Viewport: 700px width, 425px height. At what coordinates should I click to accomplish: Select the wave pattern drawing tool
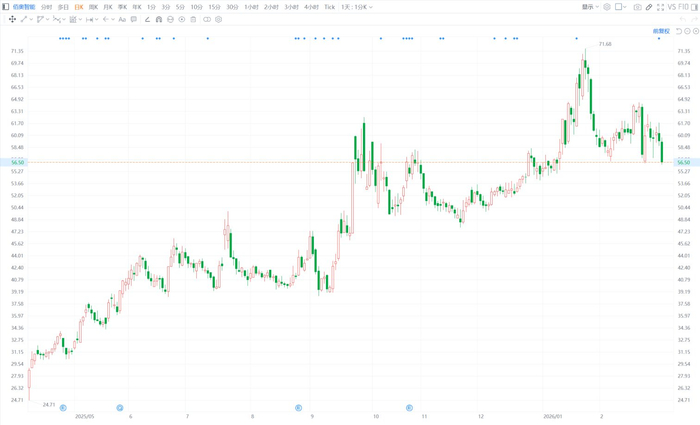(x=57, y=19)
